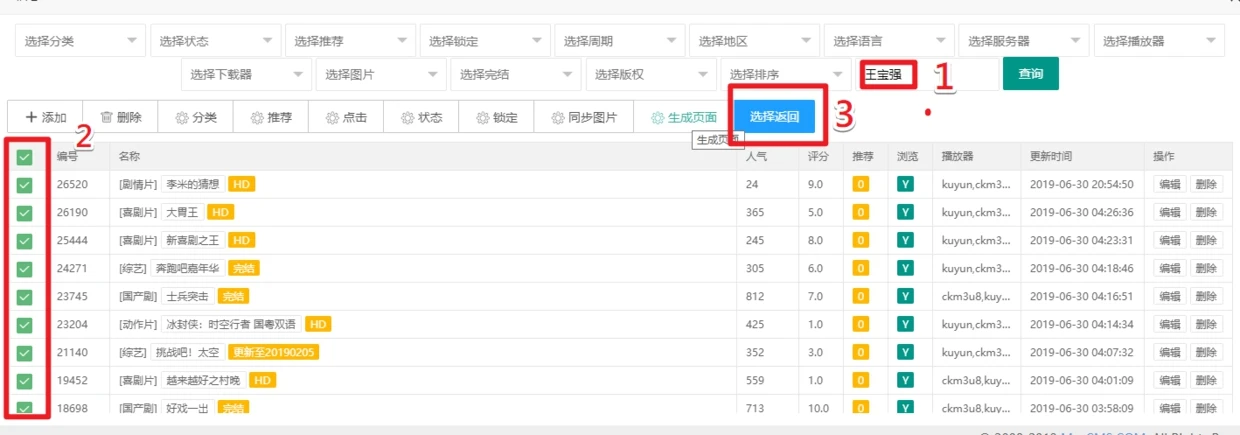Viewport: 1240px width, 435px height.
Task: Click the 更新时间 column header
Action: click(x=1050, y=157)
